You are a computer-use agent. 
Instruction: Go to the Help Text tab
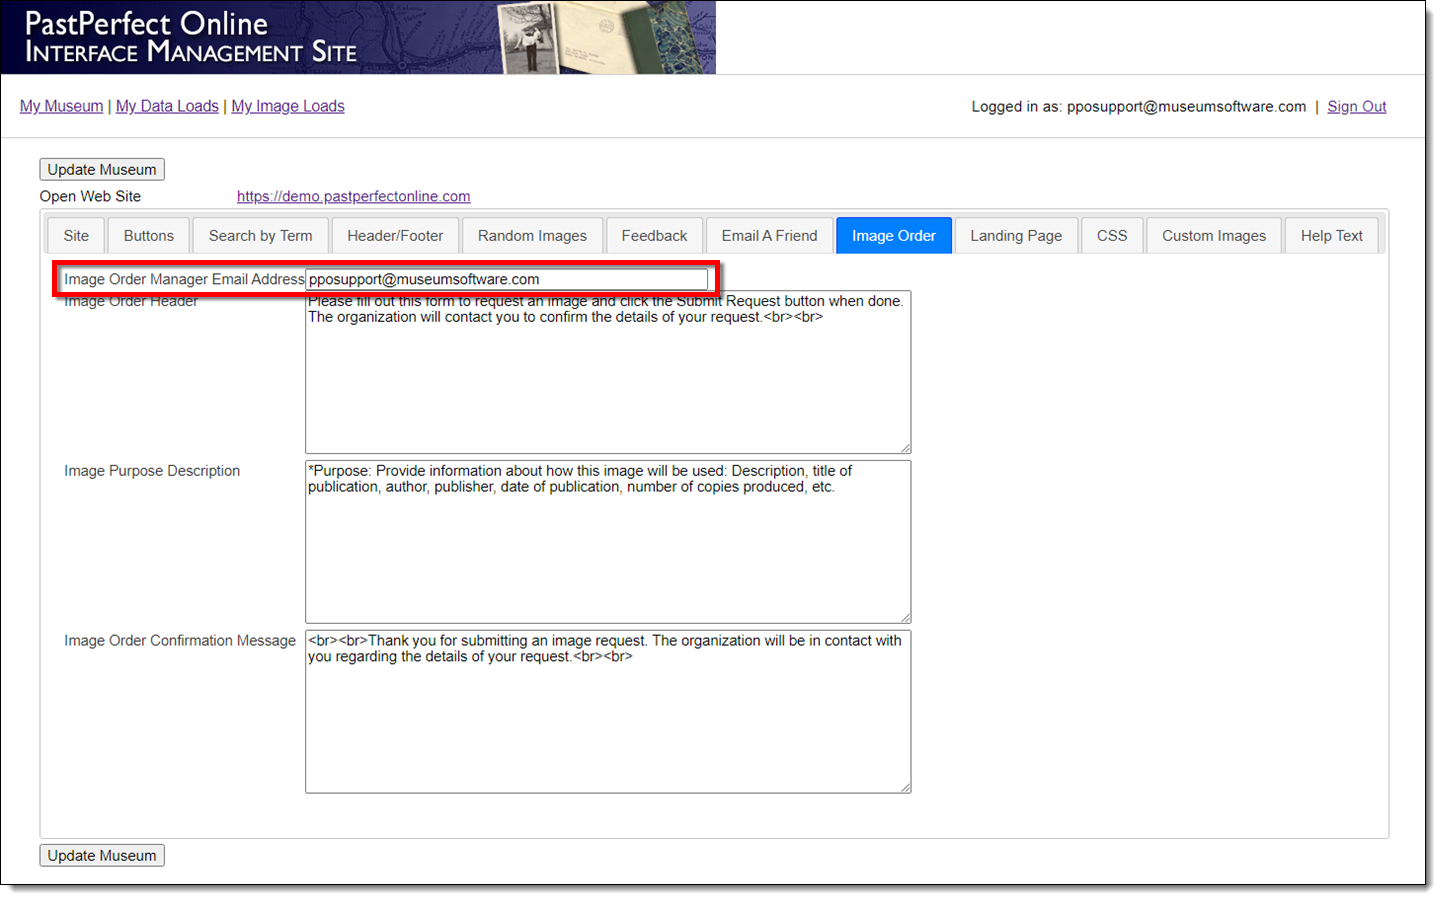pos(1331,236)
